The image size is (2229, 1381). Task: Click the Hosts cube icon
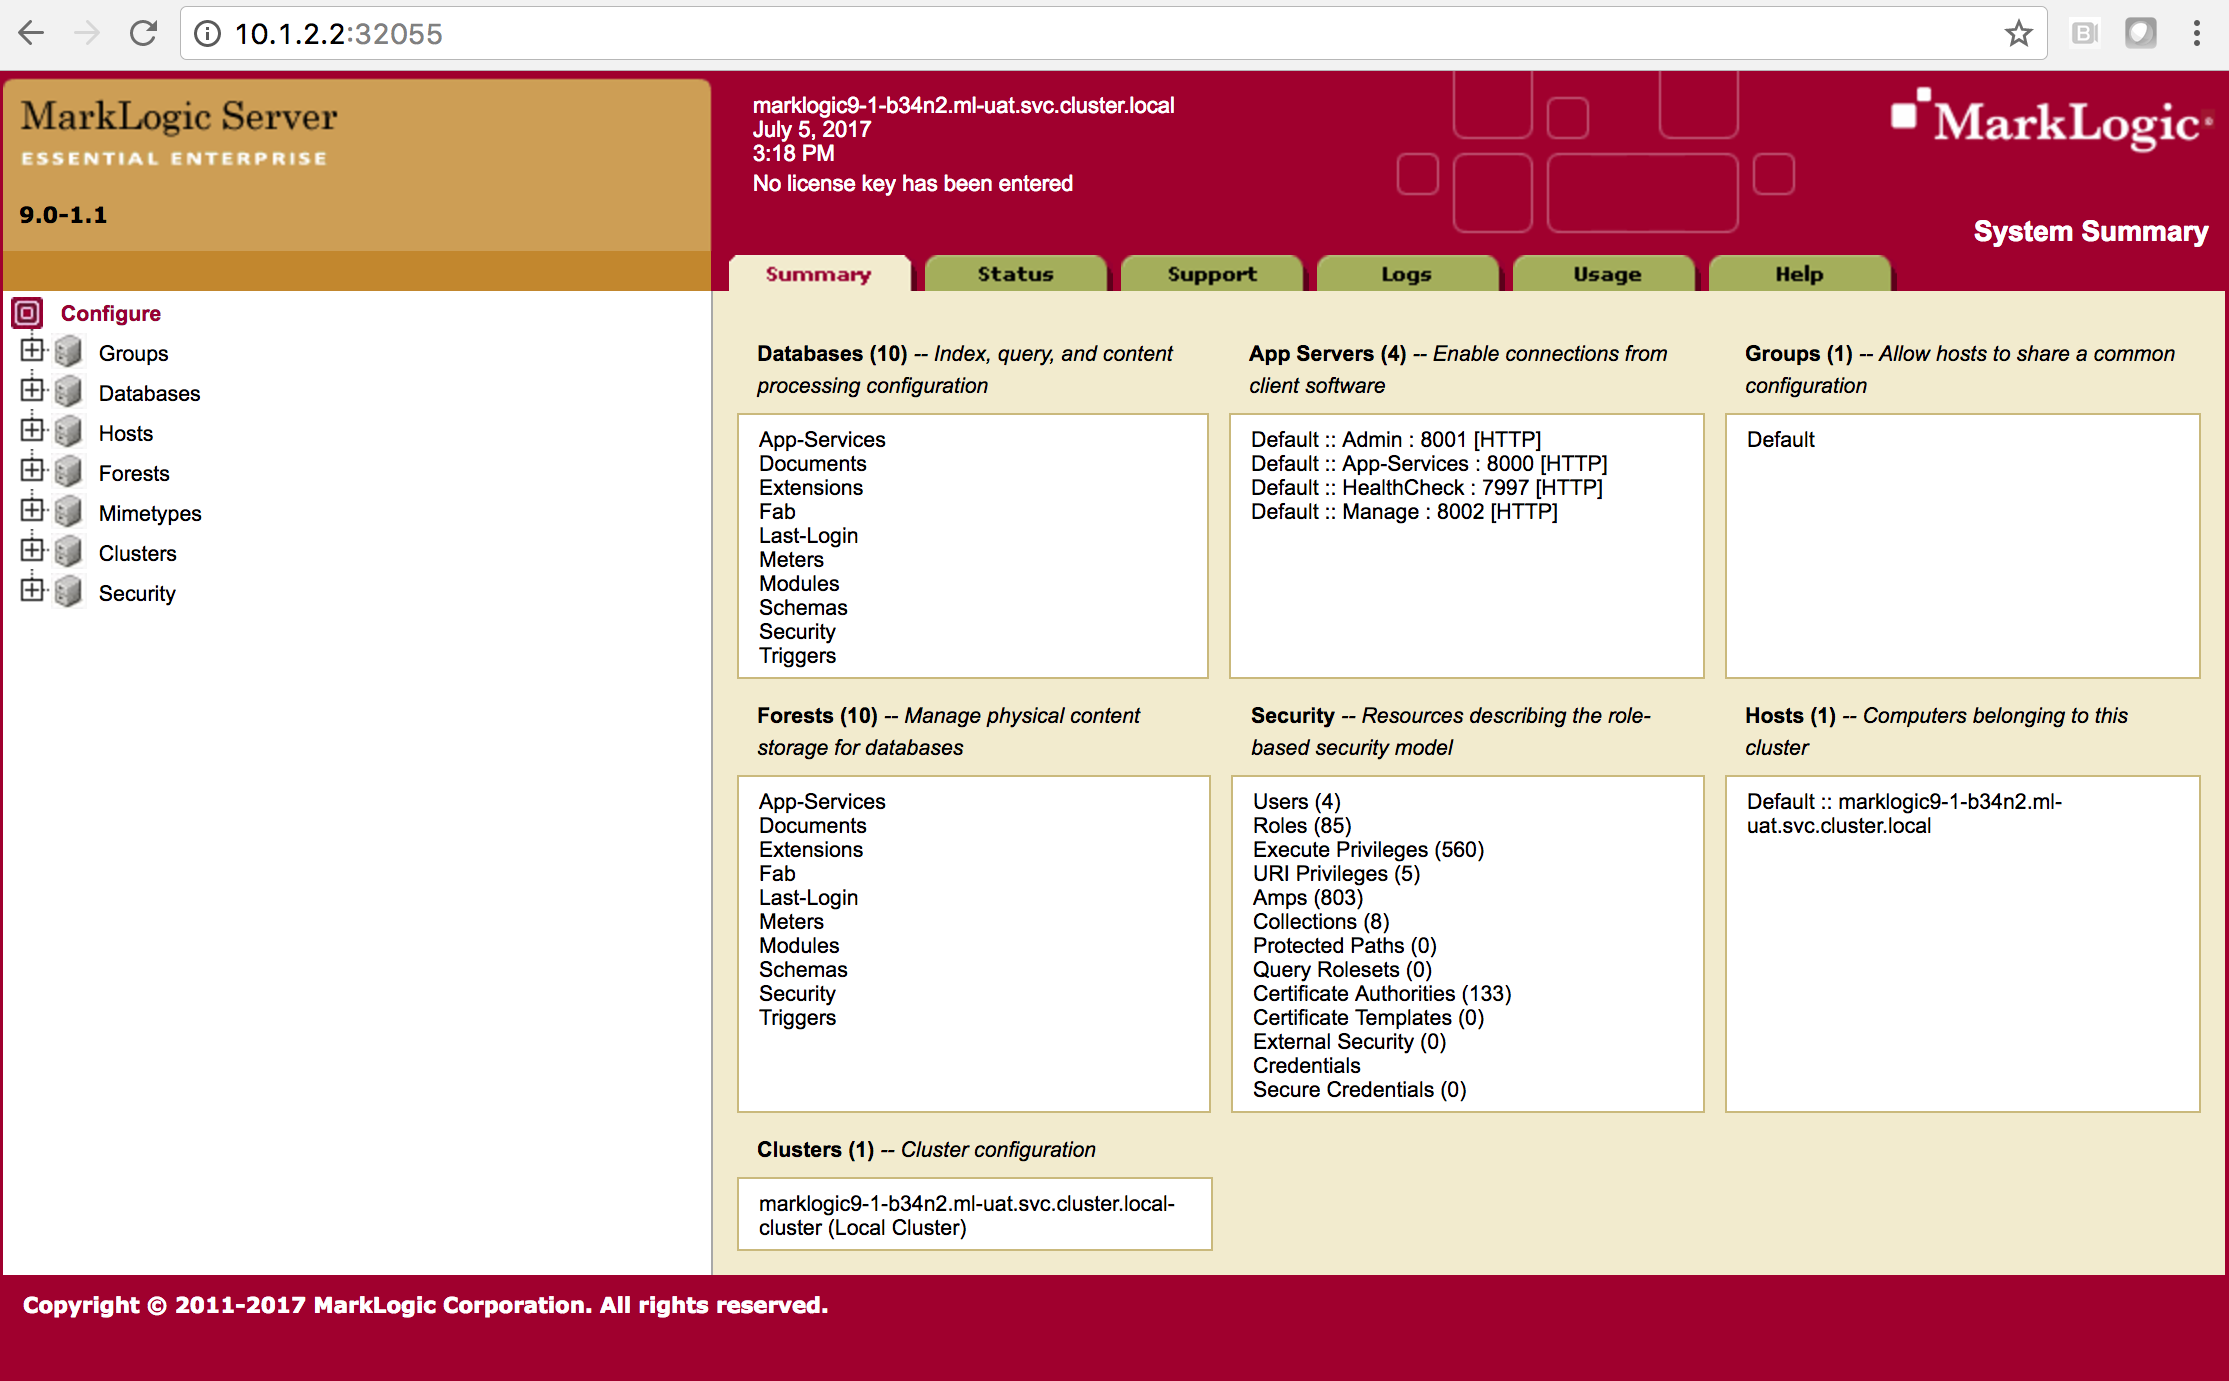point(68,432)
